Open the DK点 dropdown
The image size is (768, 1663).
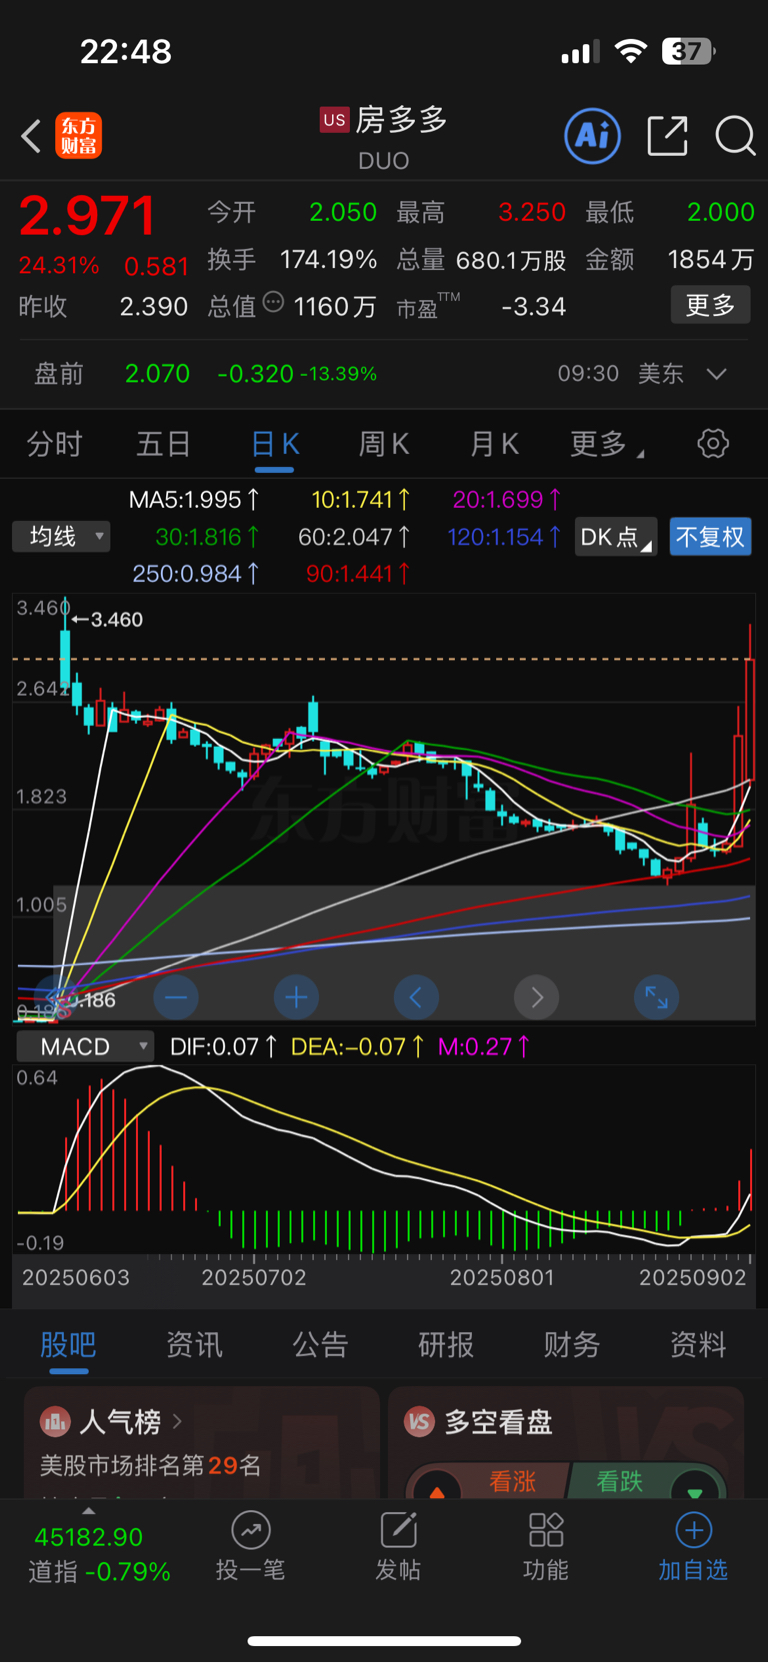point(616,537)
